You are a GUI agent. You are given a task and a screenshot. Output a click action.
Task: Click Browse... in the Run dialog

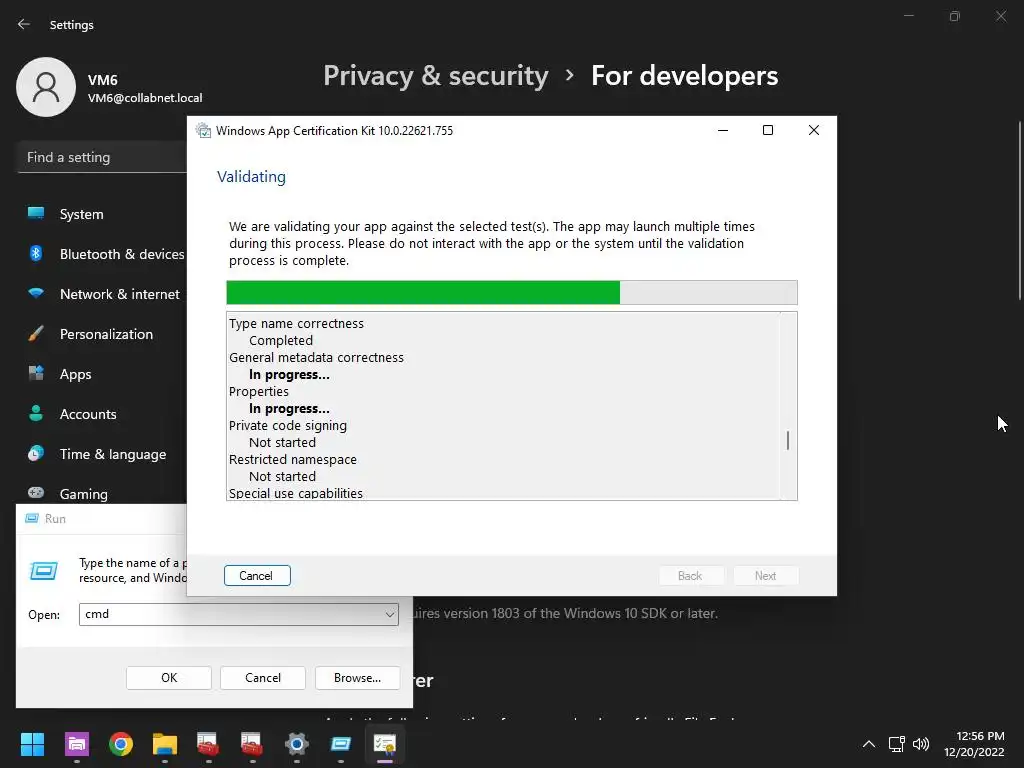[357, 678]
